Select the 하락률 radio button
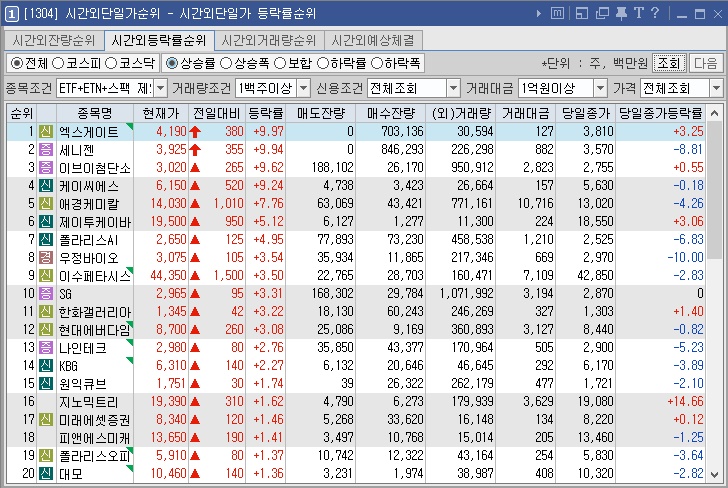Viewport: 728px width, 488px height. point(323,63)
